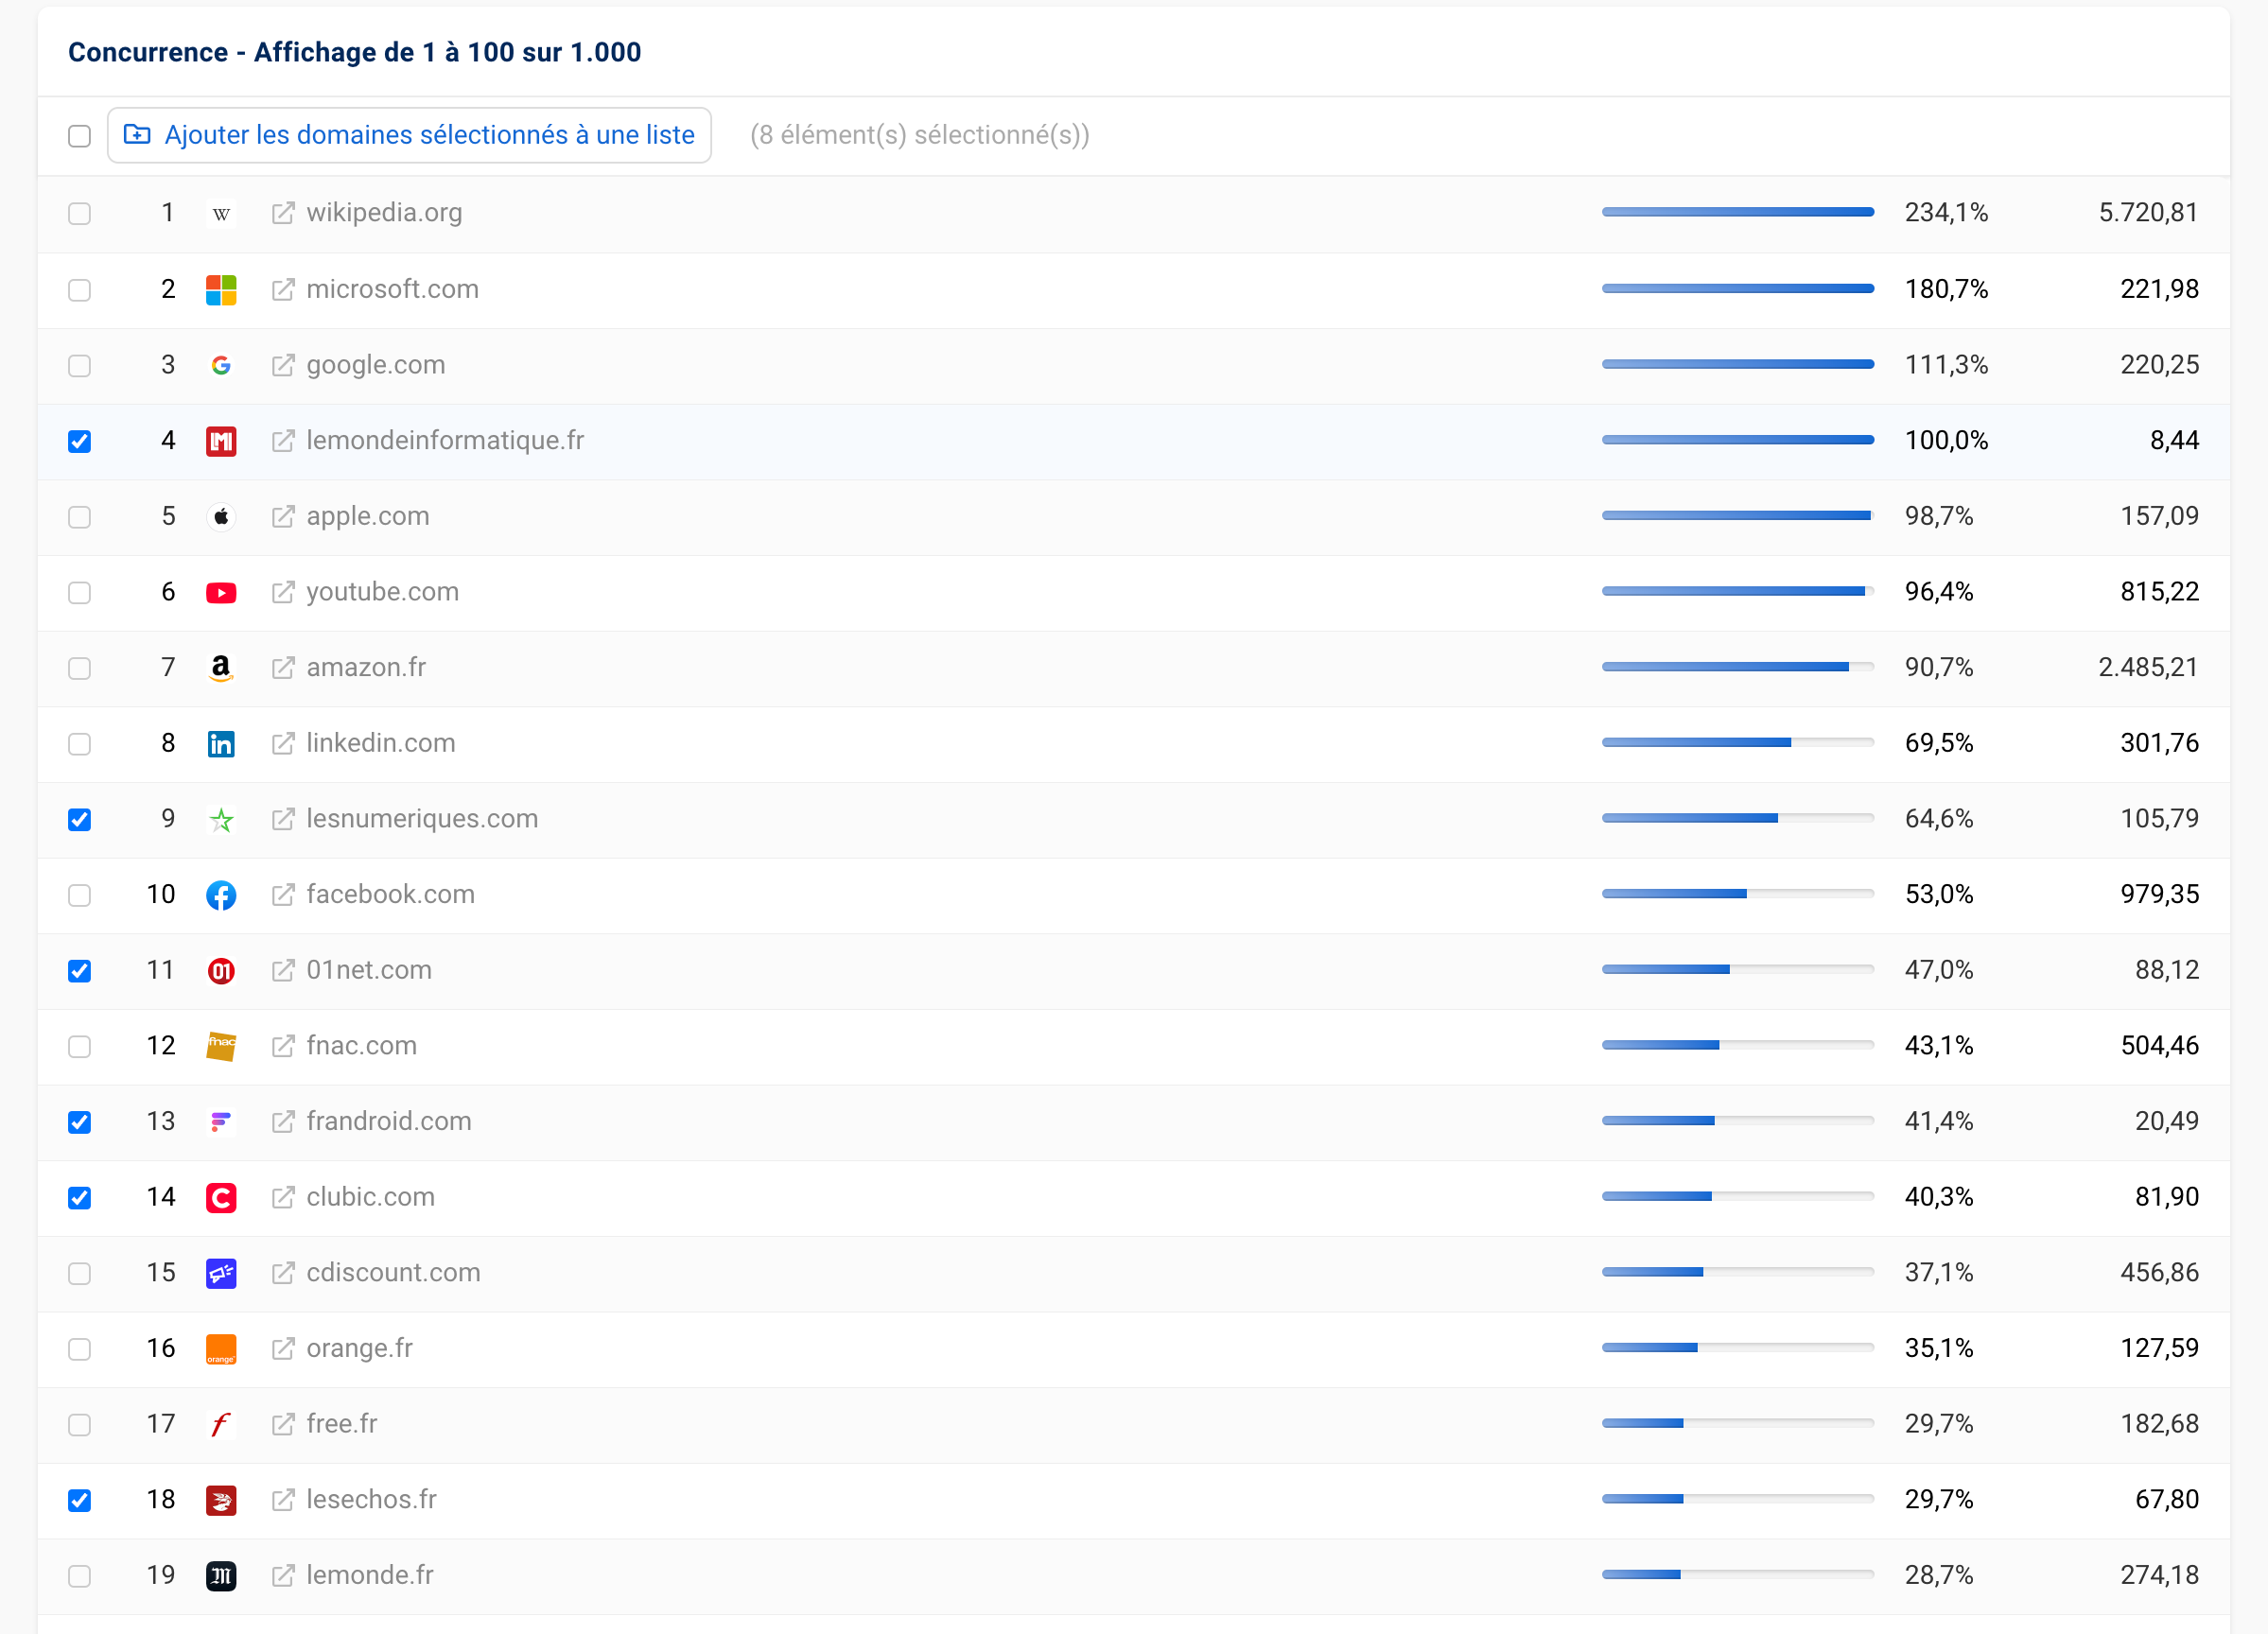The image size is (2268, 1634).
Task: Open the lemondeinformatique.fr domain link
Action: 445,440
